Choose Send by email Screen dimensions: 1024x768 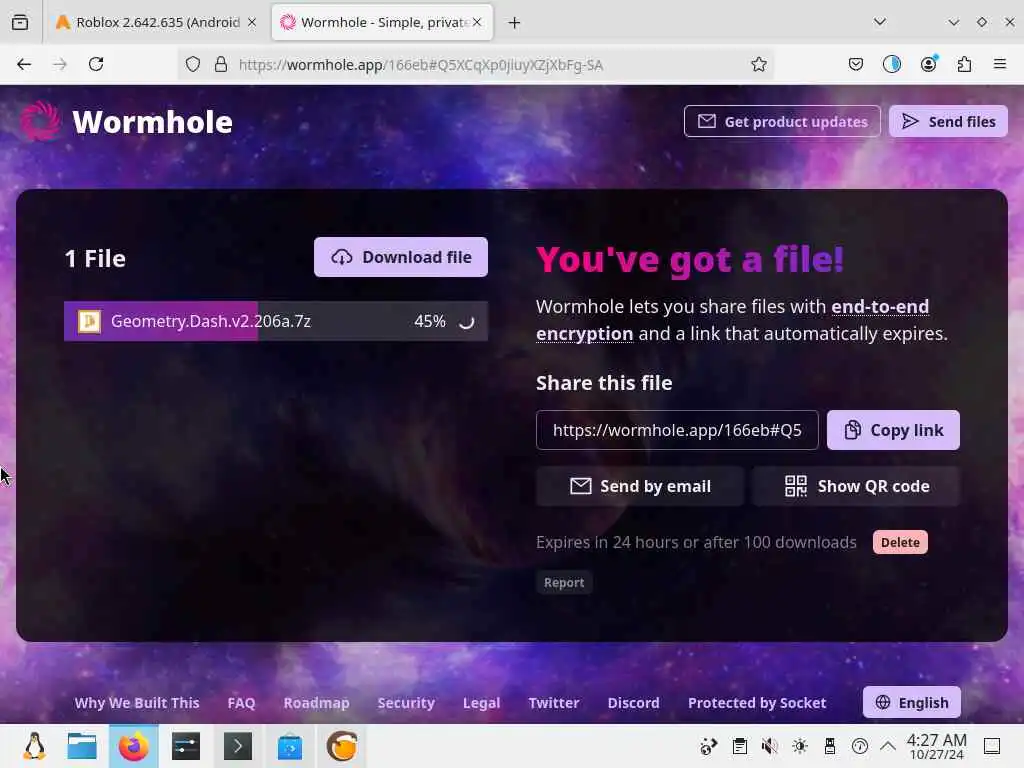tap(640, 486)
